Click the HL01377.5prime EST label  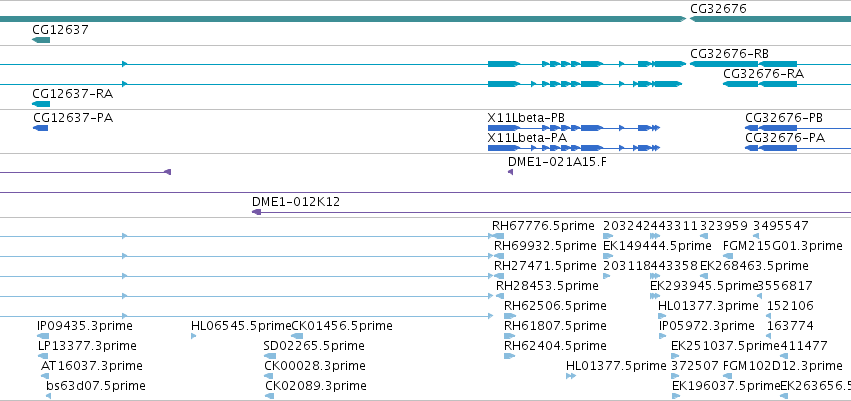[x=615, y=366]
